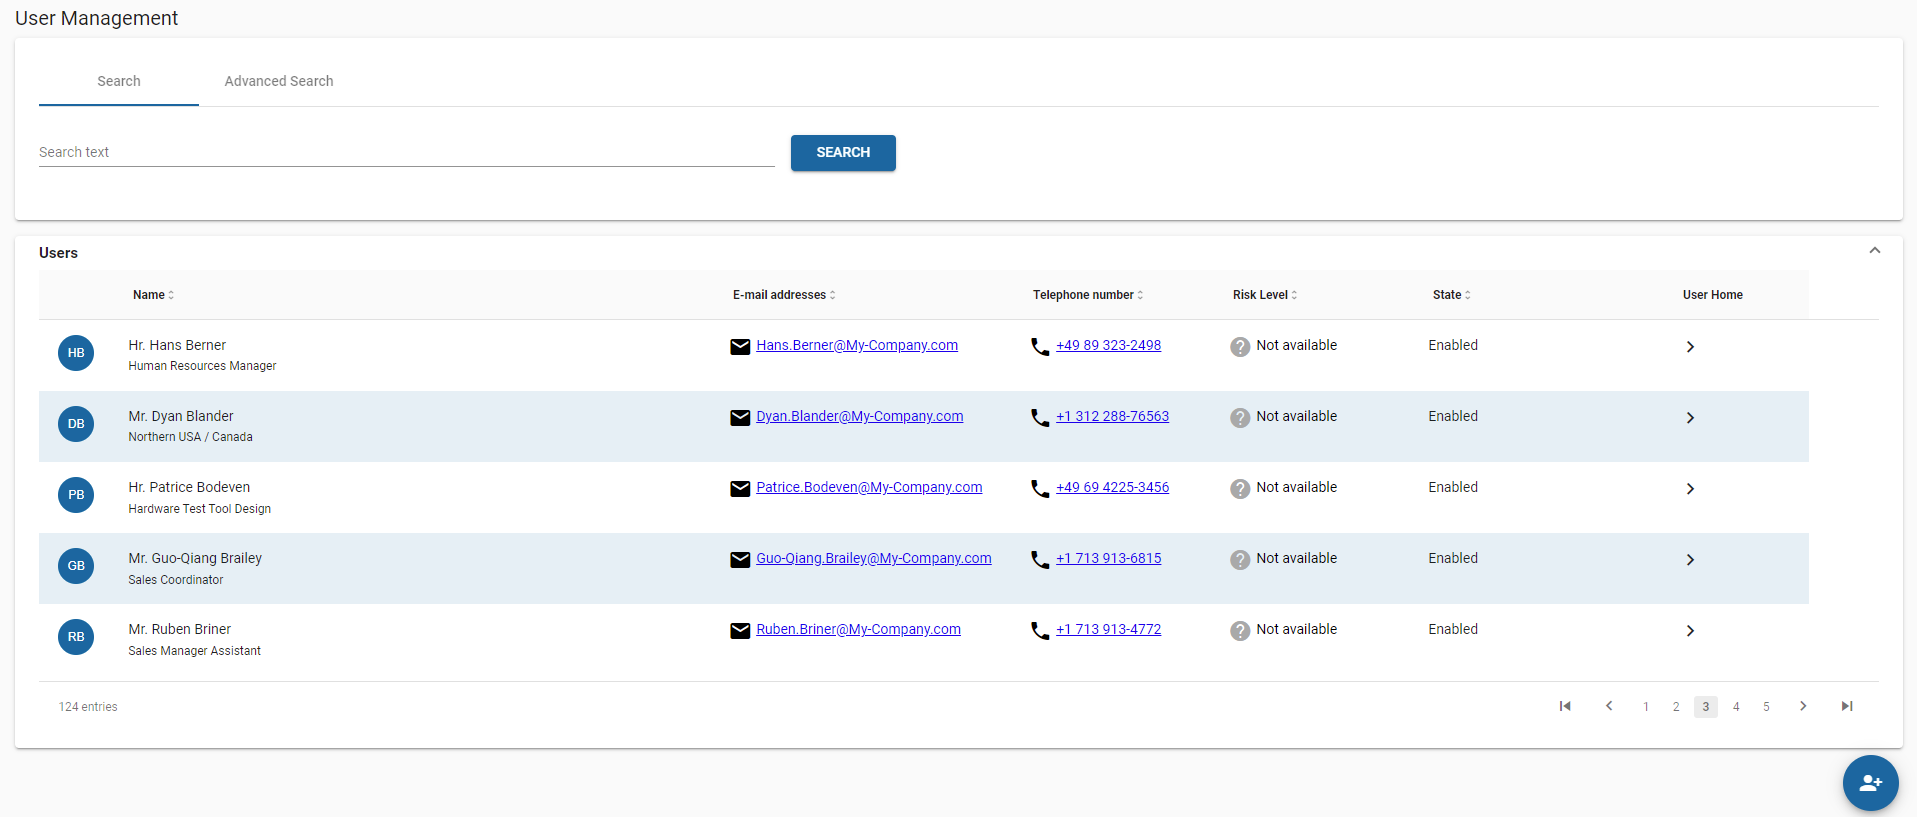Viewport: 1917px width, 817px height.
Task: Select the Search tab
Action: pyautogui.click(x=119, y=81)
